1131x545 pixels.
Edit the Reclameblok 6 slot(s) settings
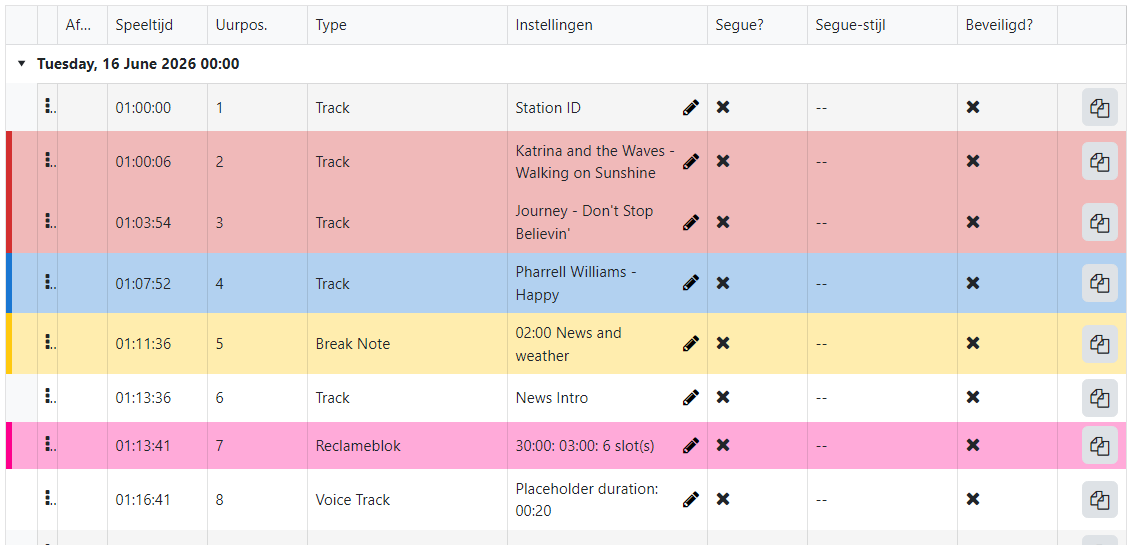pyautogui.click(x=690, y=446)
